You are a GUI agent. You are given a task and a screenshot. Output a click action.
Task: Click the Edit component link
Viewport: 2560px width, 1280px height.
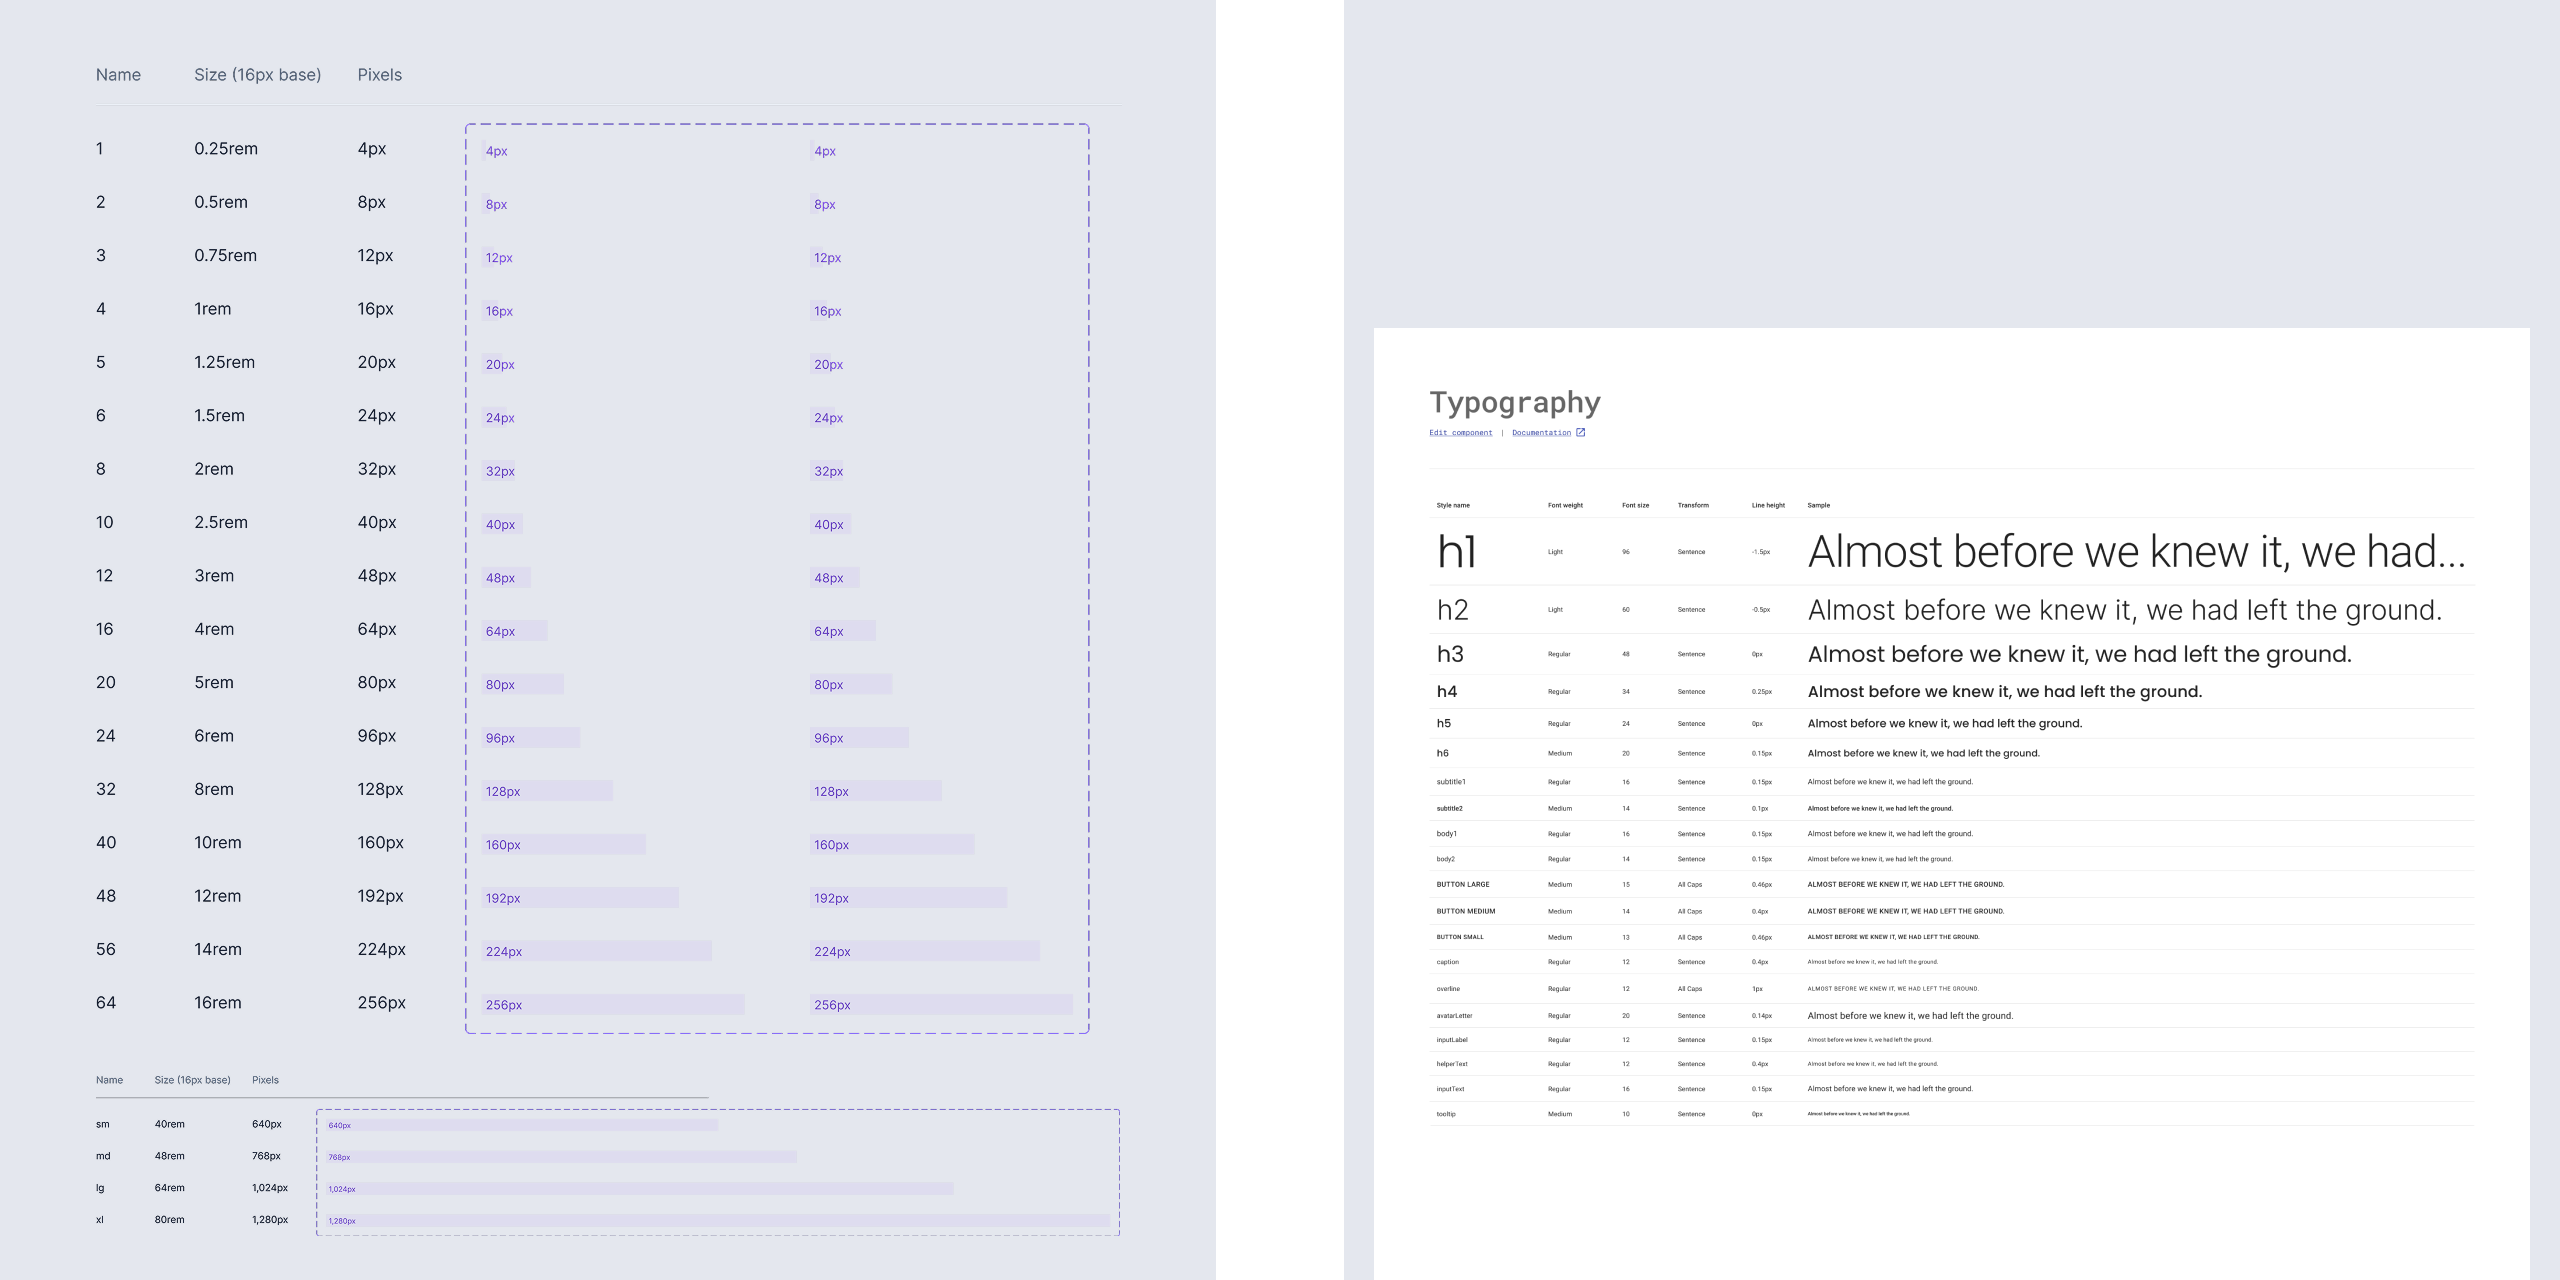(1460, 433)
